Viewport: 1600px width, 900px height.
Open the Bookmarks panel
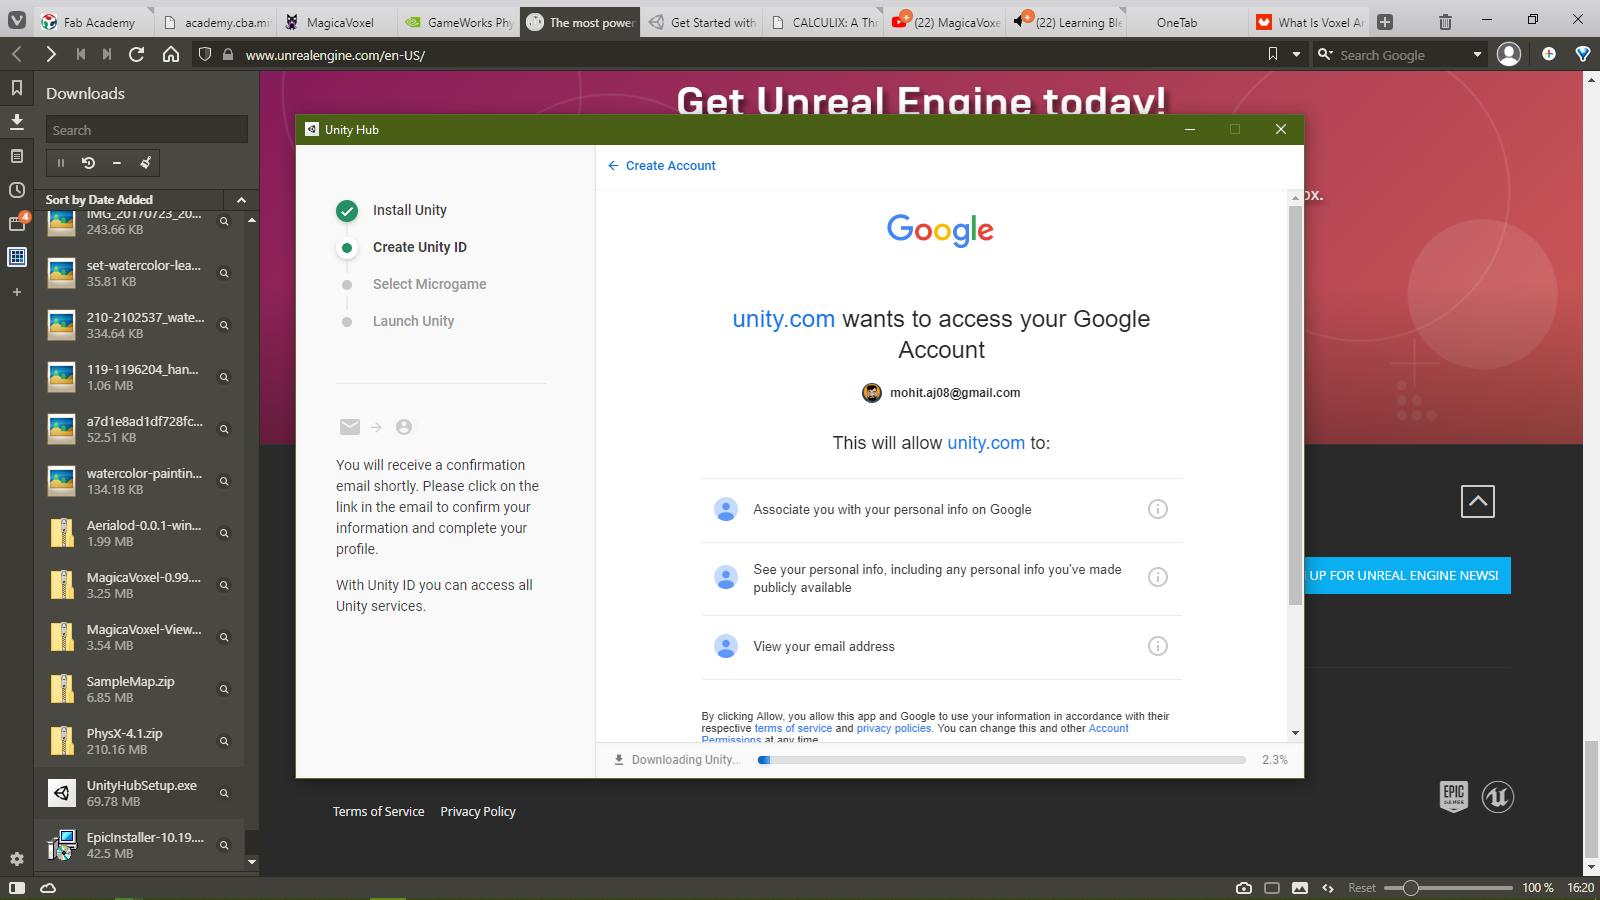(17, 88)
